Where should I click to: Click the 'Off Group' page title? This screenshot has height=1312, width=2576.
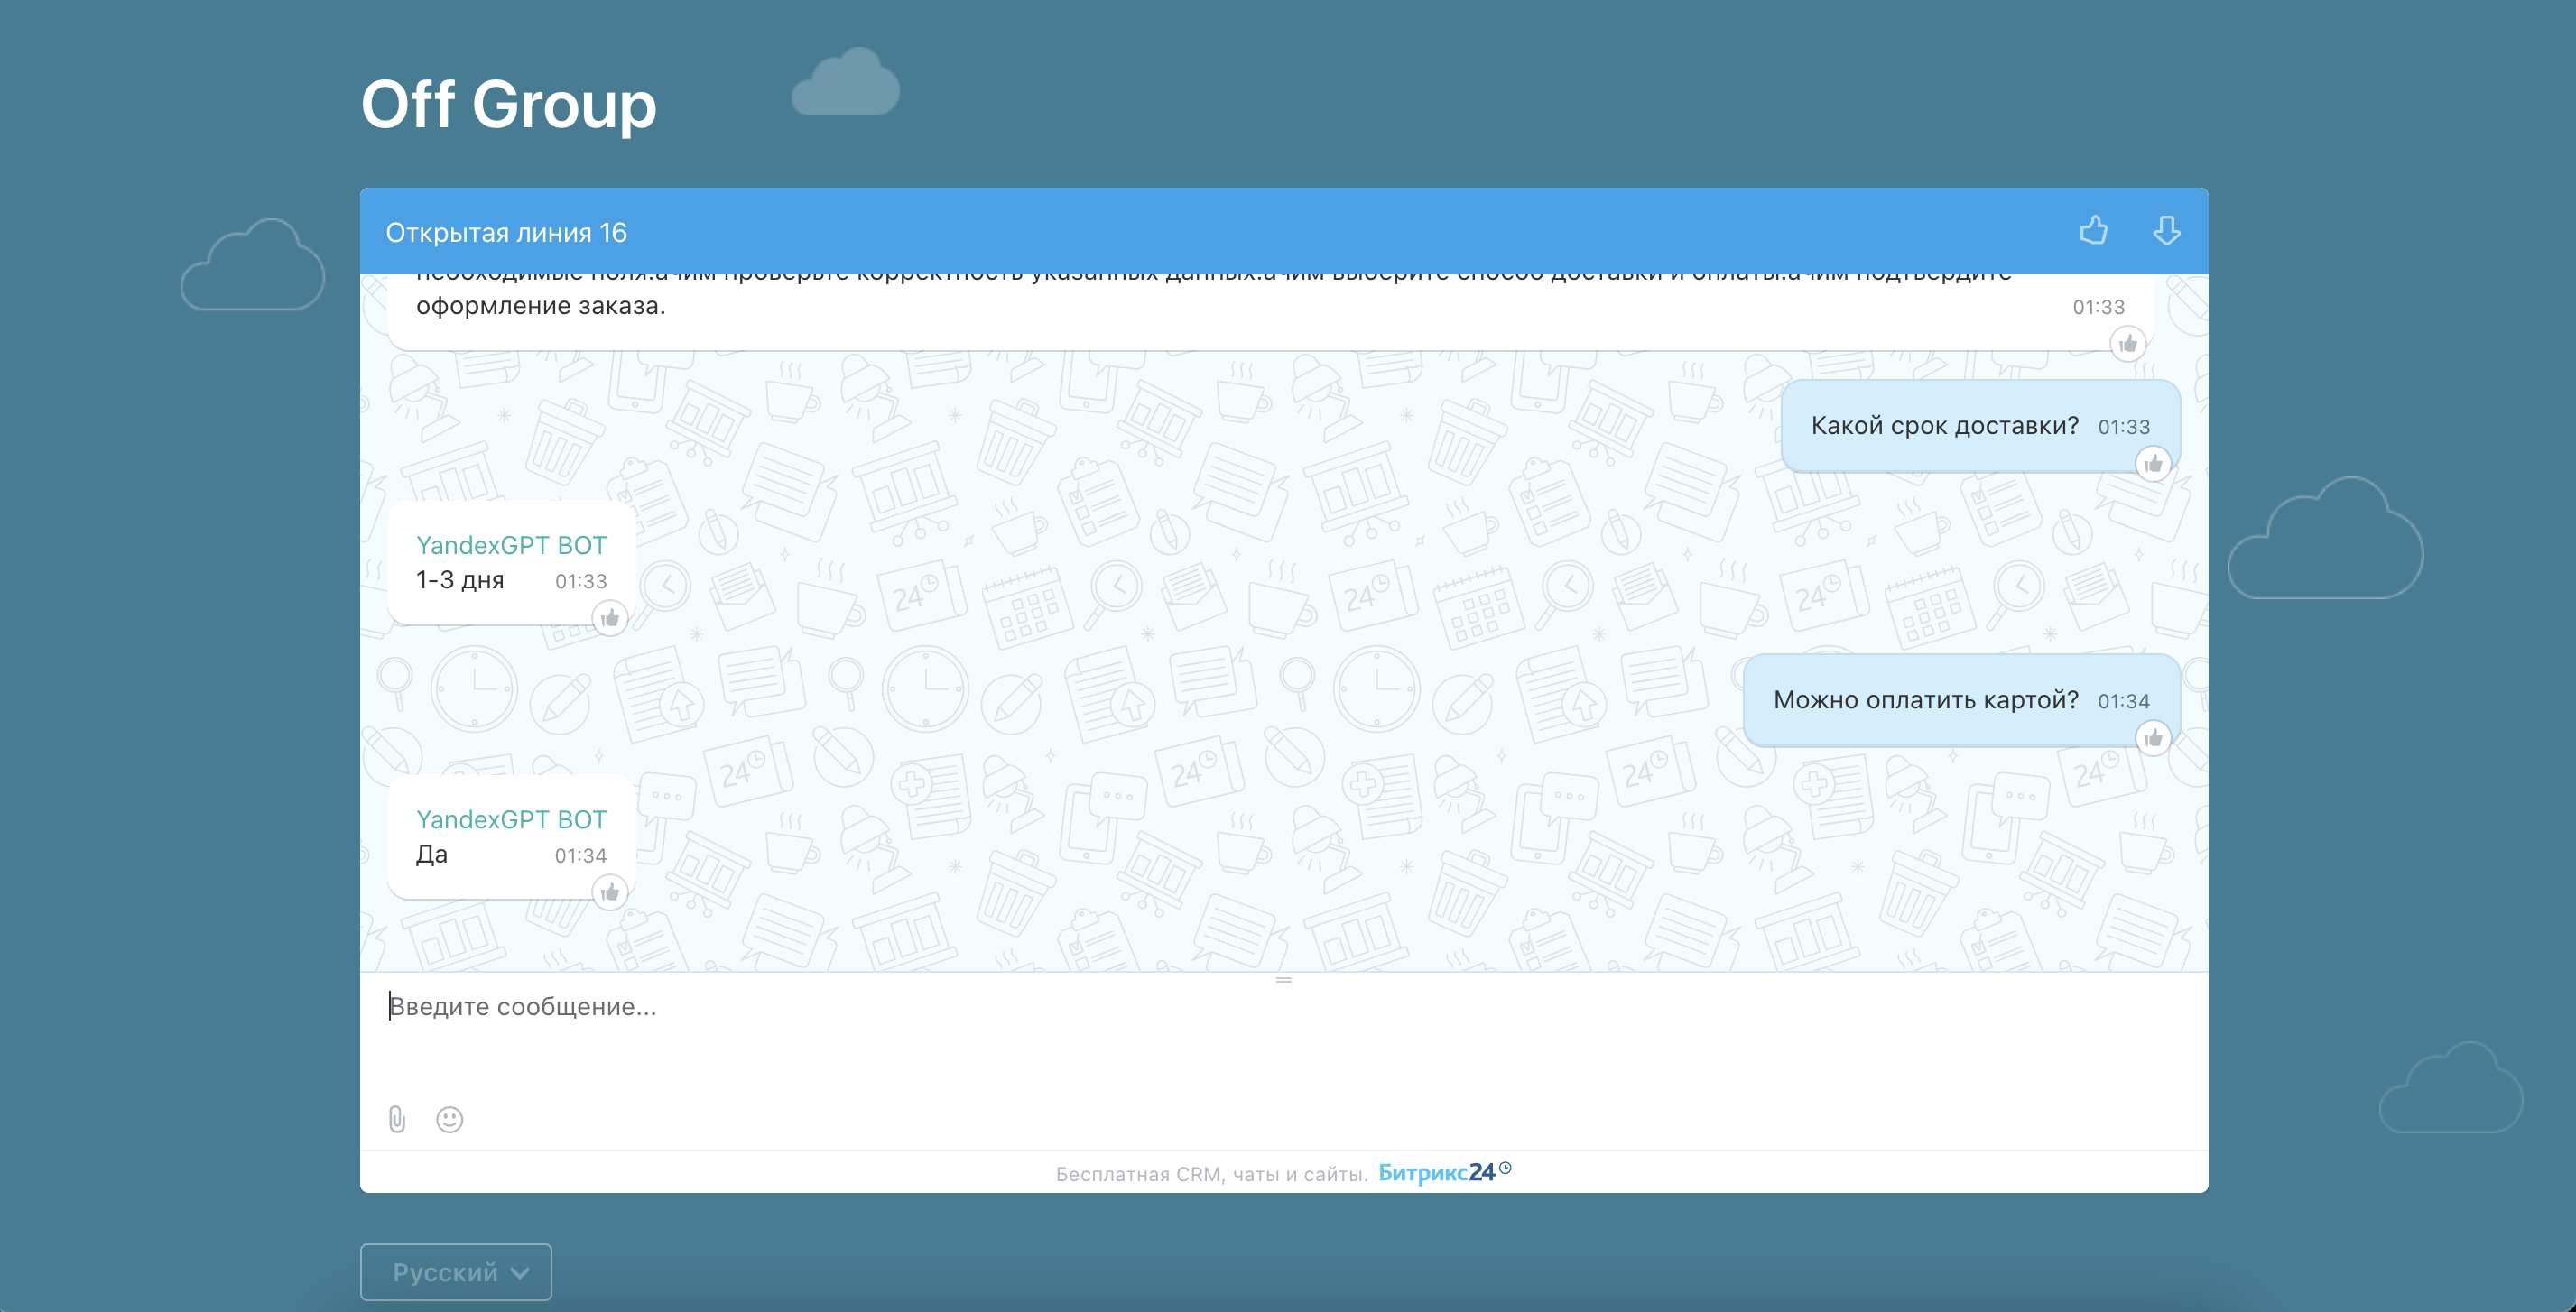click(508, 104)
